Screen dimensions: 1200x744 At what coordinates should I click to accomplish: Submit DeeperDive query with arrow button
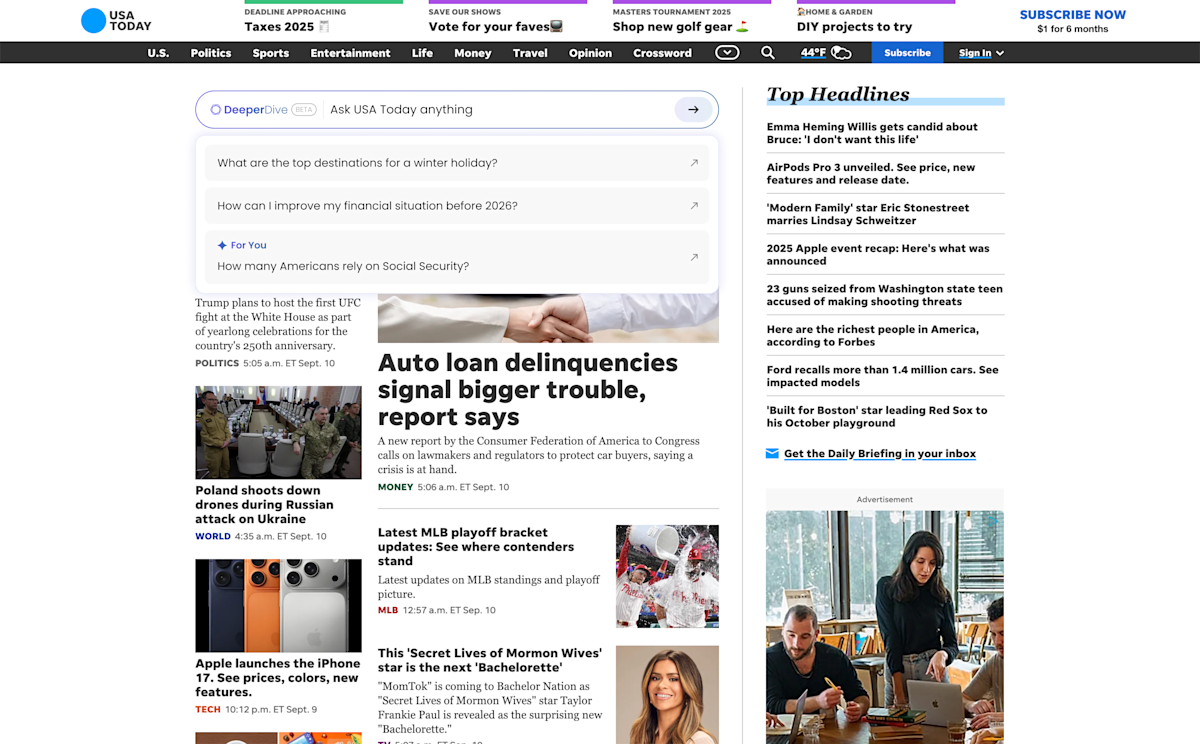pyautogui.click(x=693, y=110)
